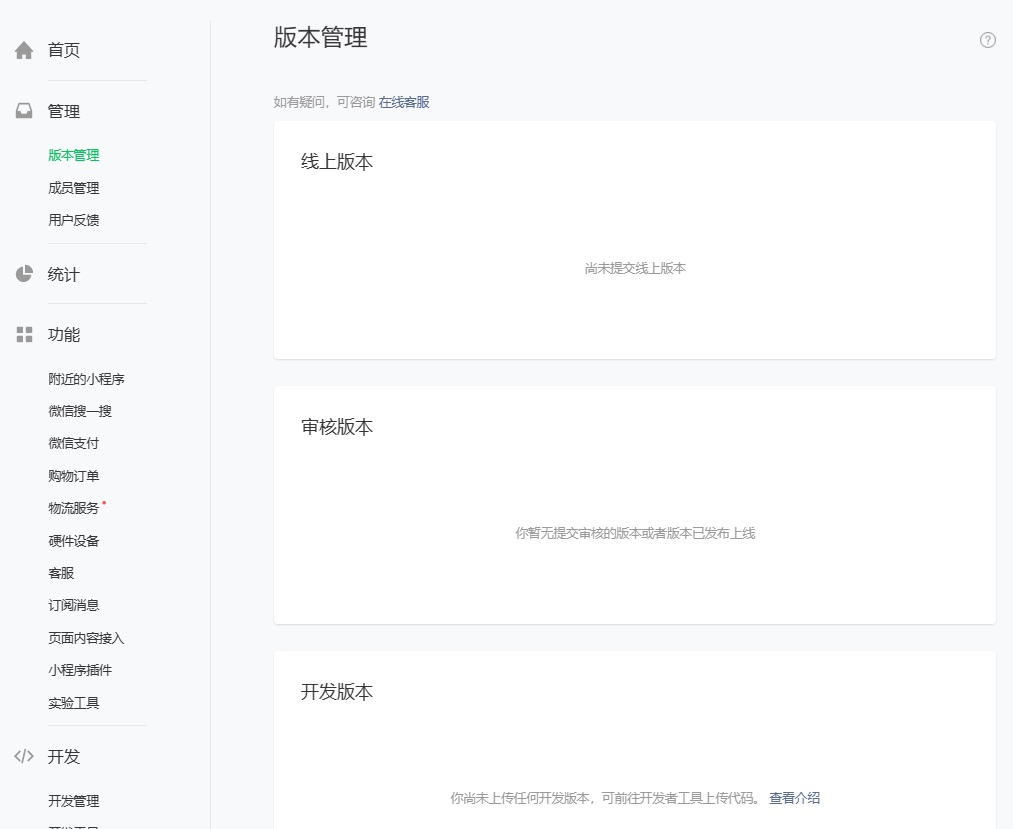Image resolution: width=1013 pixels, height=829 pixels.
Task: Open 用户反馈 menu item
Action: pos(74,220)
